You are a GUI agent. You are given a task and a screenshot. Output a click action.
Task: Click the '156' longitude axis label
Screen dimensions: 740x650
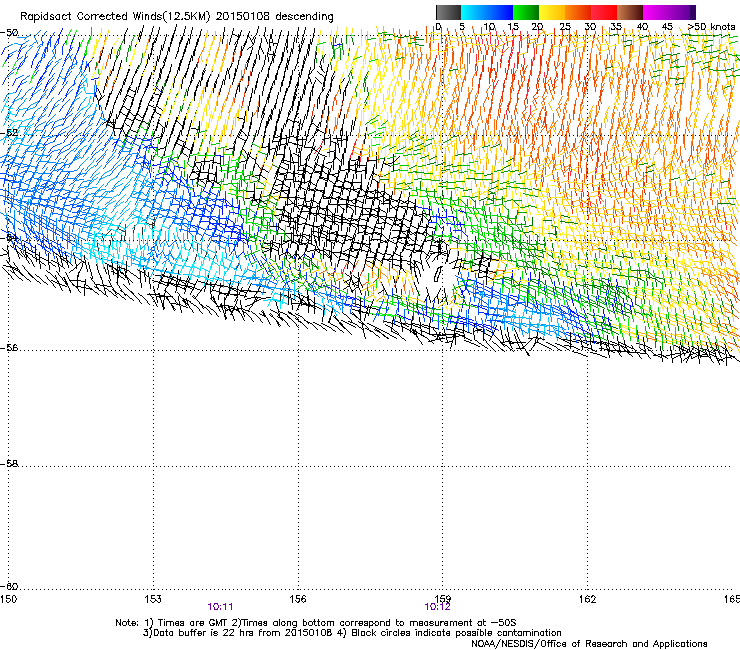coord(298,599)
